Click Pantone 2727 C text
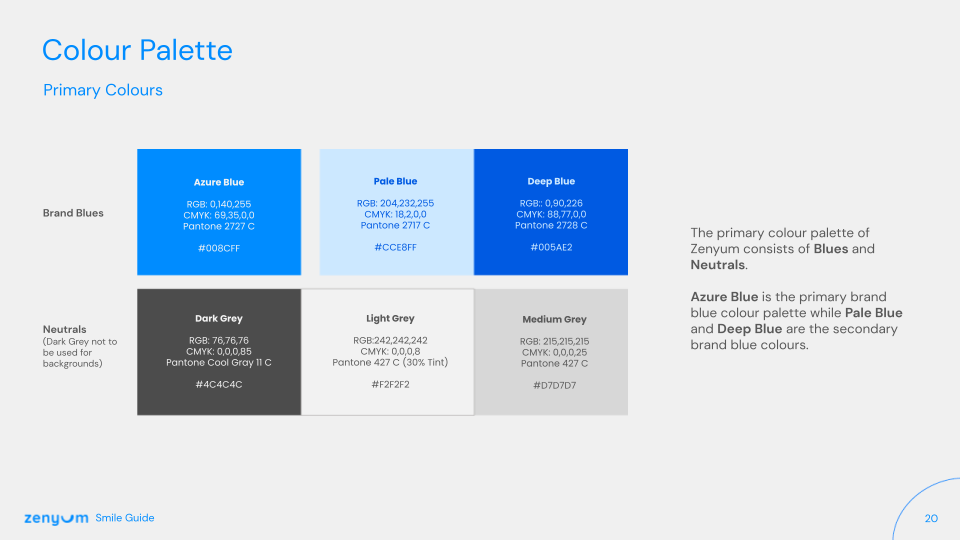 tap(219, 226)
